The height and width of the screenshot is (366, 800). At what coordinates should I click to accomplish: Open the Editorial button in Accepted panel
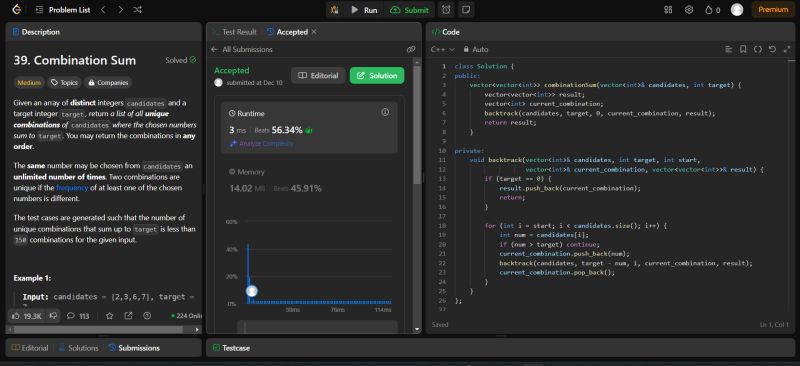click(x=318, y=76)
